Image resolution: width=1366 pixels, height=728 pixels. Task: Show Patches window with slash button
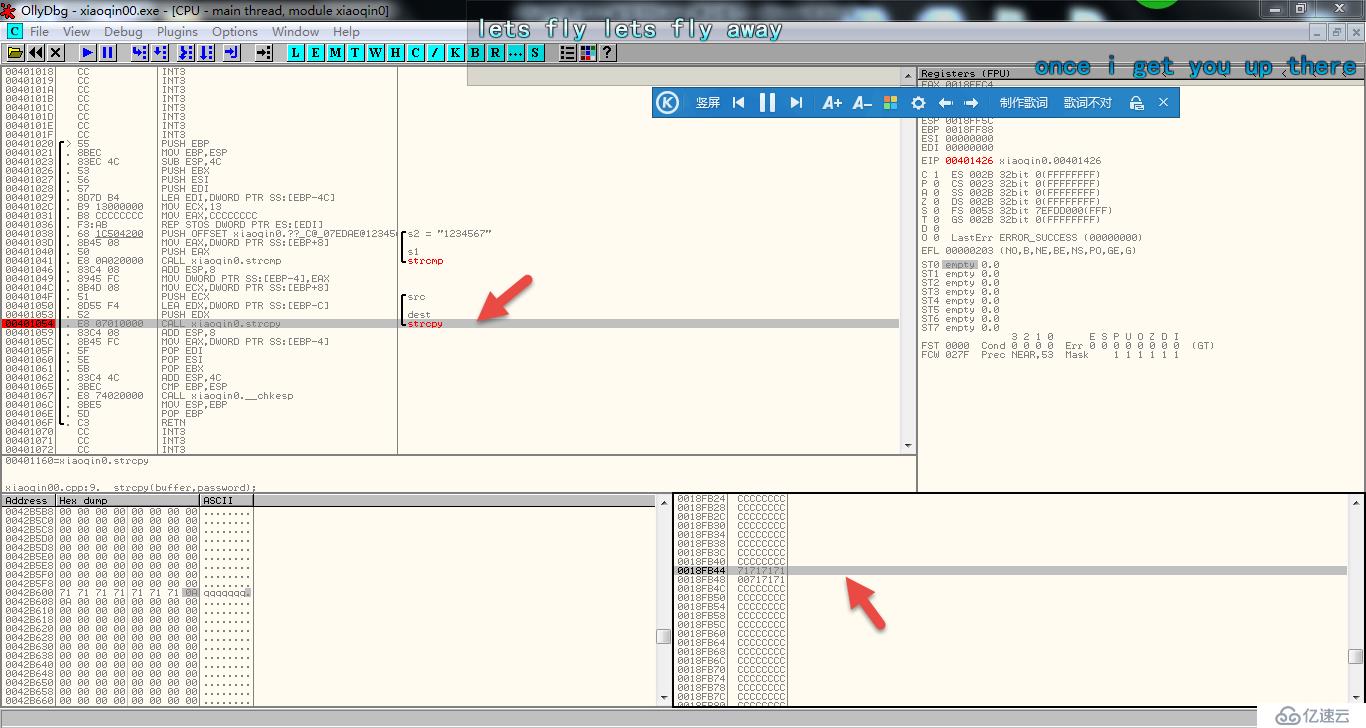[x=436, y=52]
